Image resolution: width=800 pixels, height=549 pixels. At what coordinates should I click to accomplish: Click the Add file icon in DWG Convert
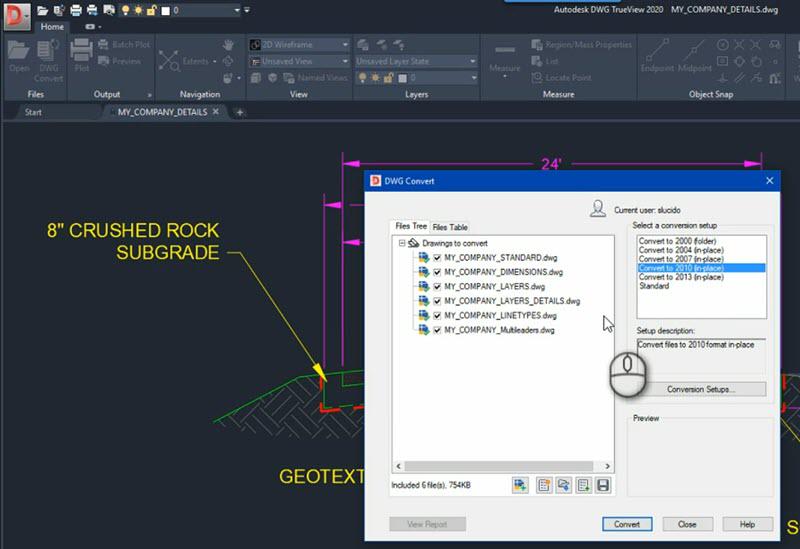tap(520, 485)
